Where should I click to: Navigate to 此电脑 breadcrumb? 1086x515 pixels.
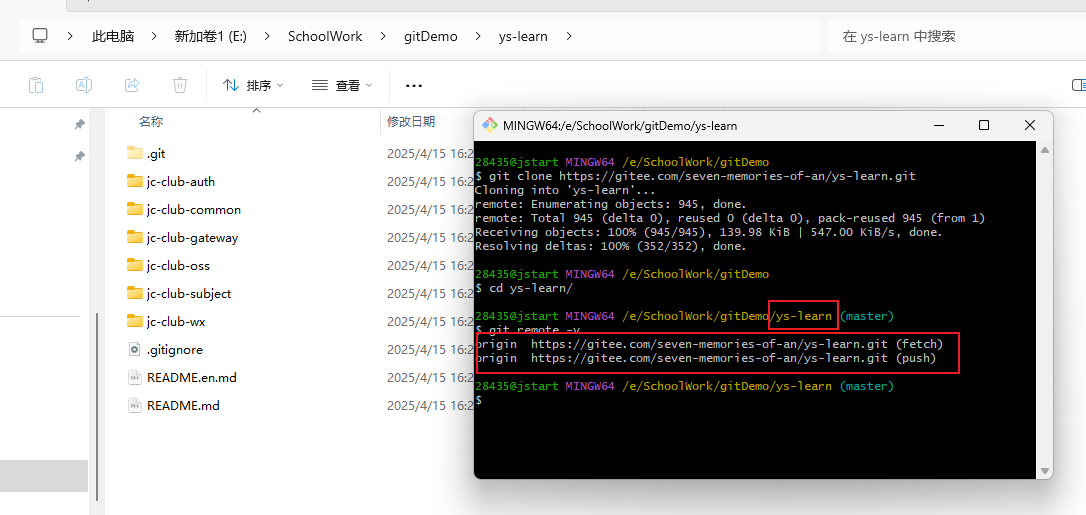point(113,36)
